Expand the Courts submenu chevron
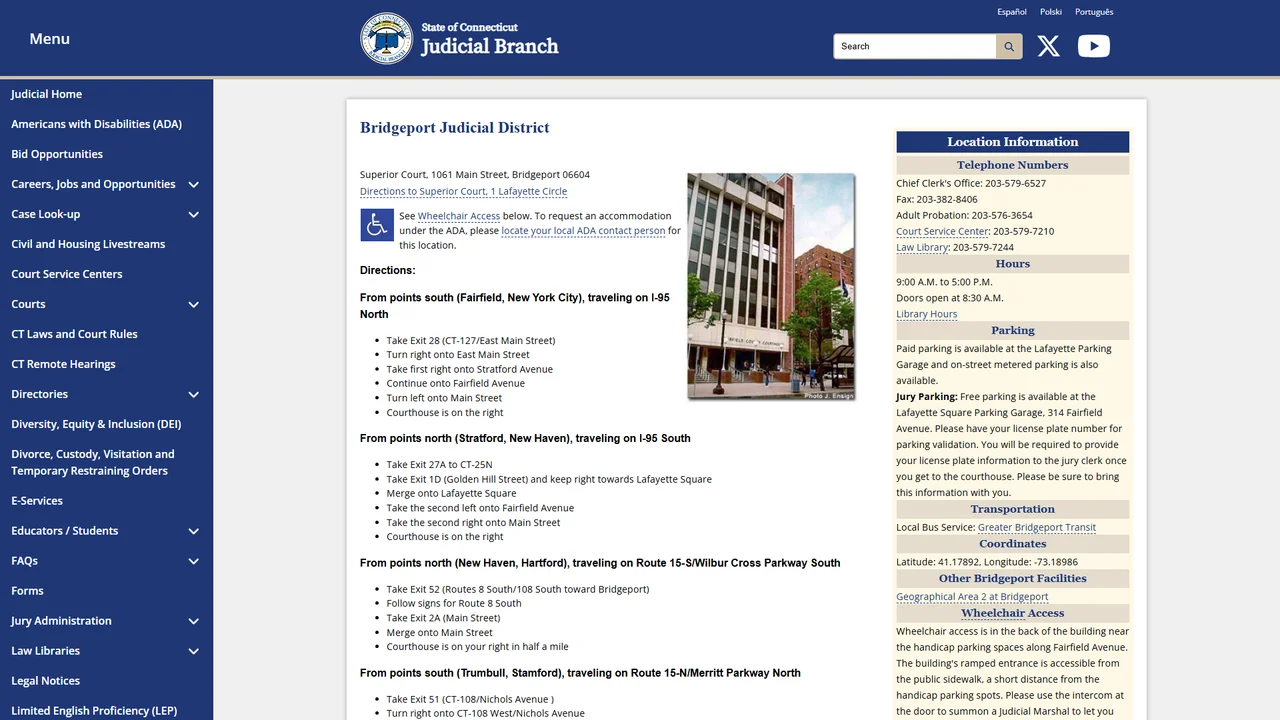The width and height of the screenshot is (1280, 720). (x=193, y=304)
